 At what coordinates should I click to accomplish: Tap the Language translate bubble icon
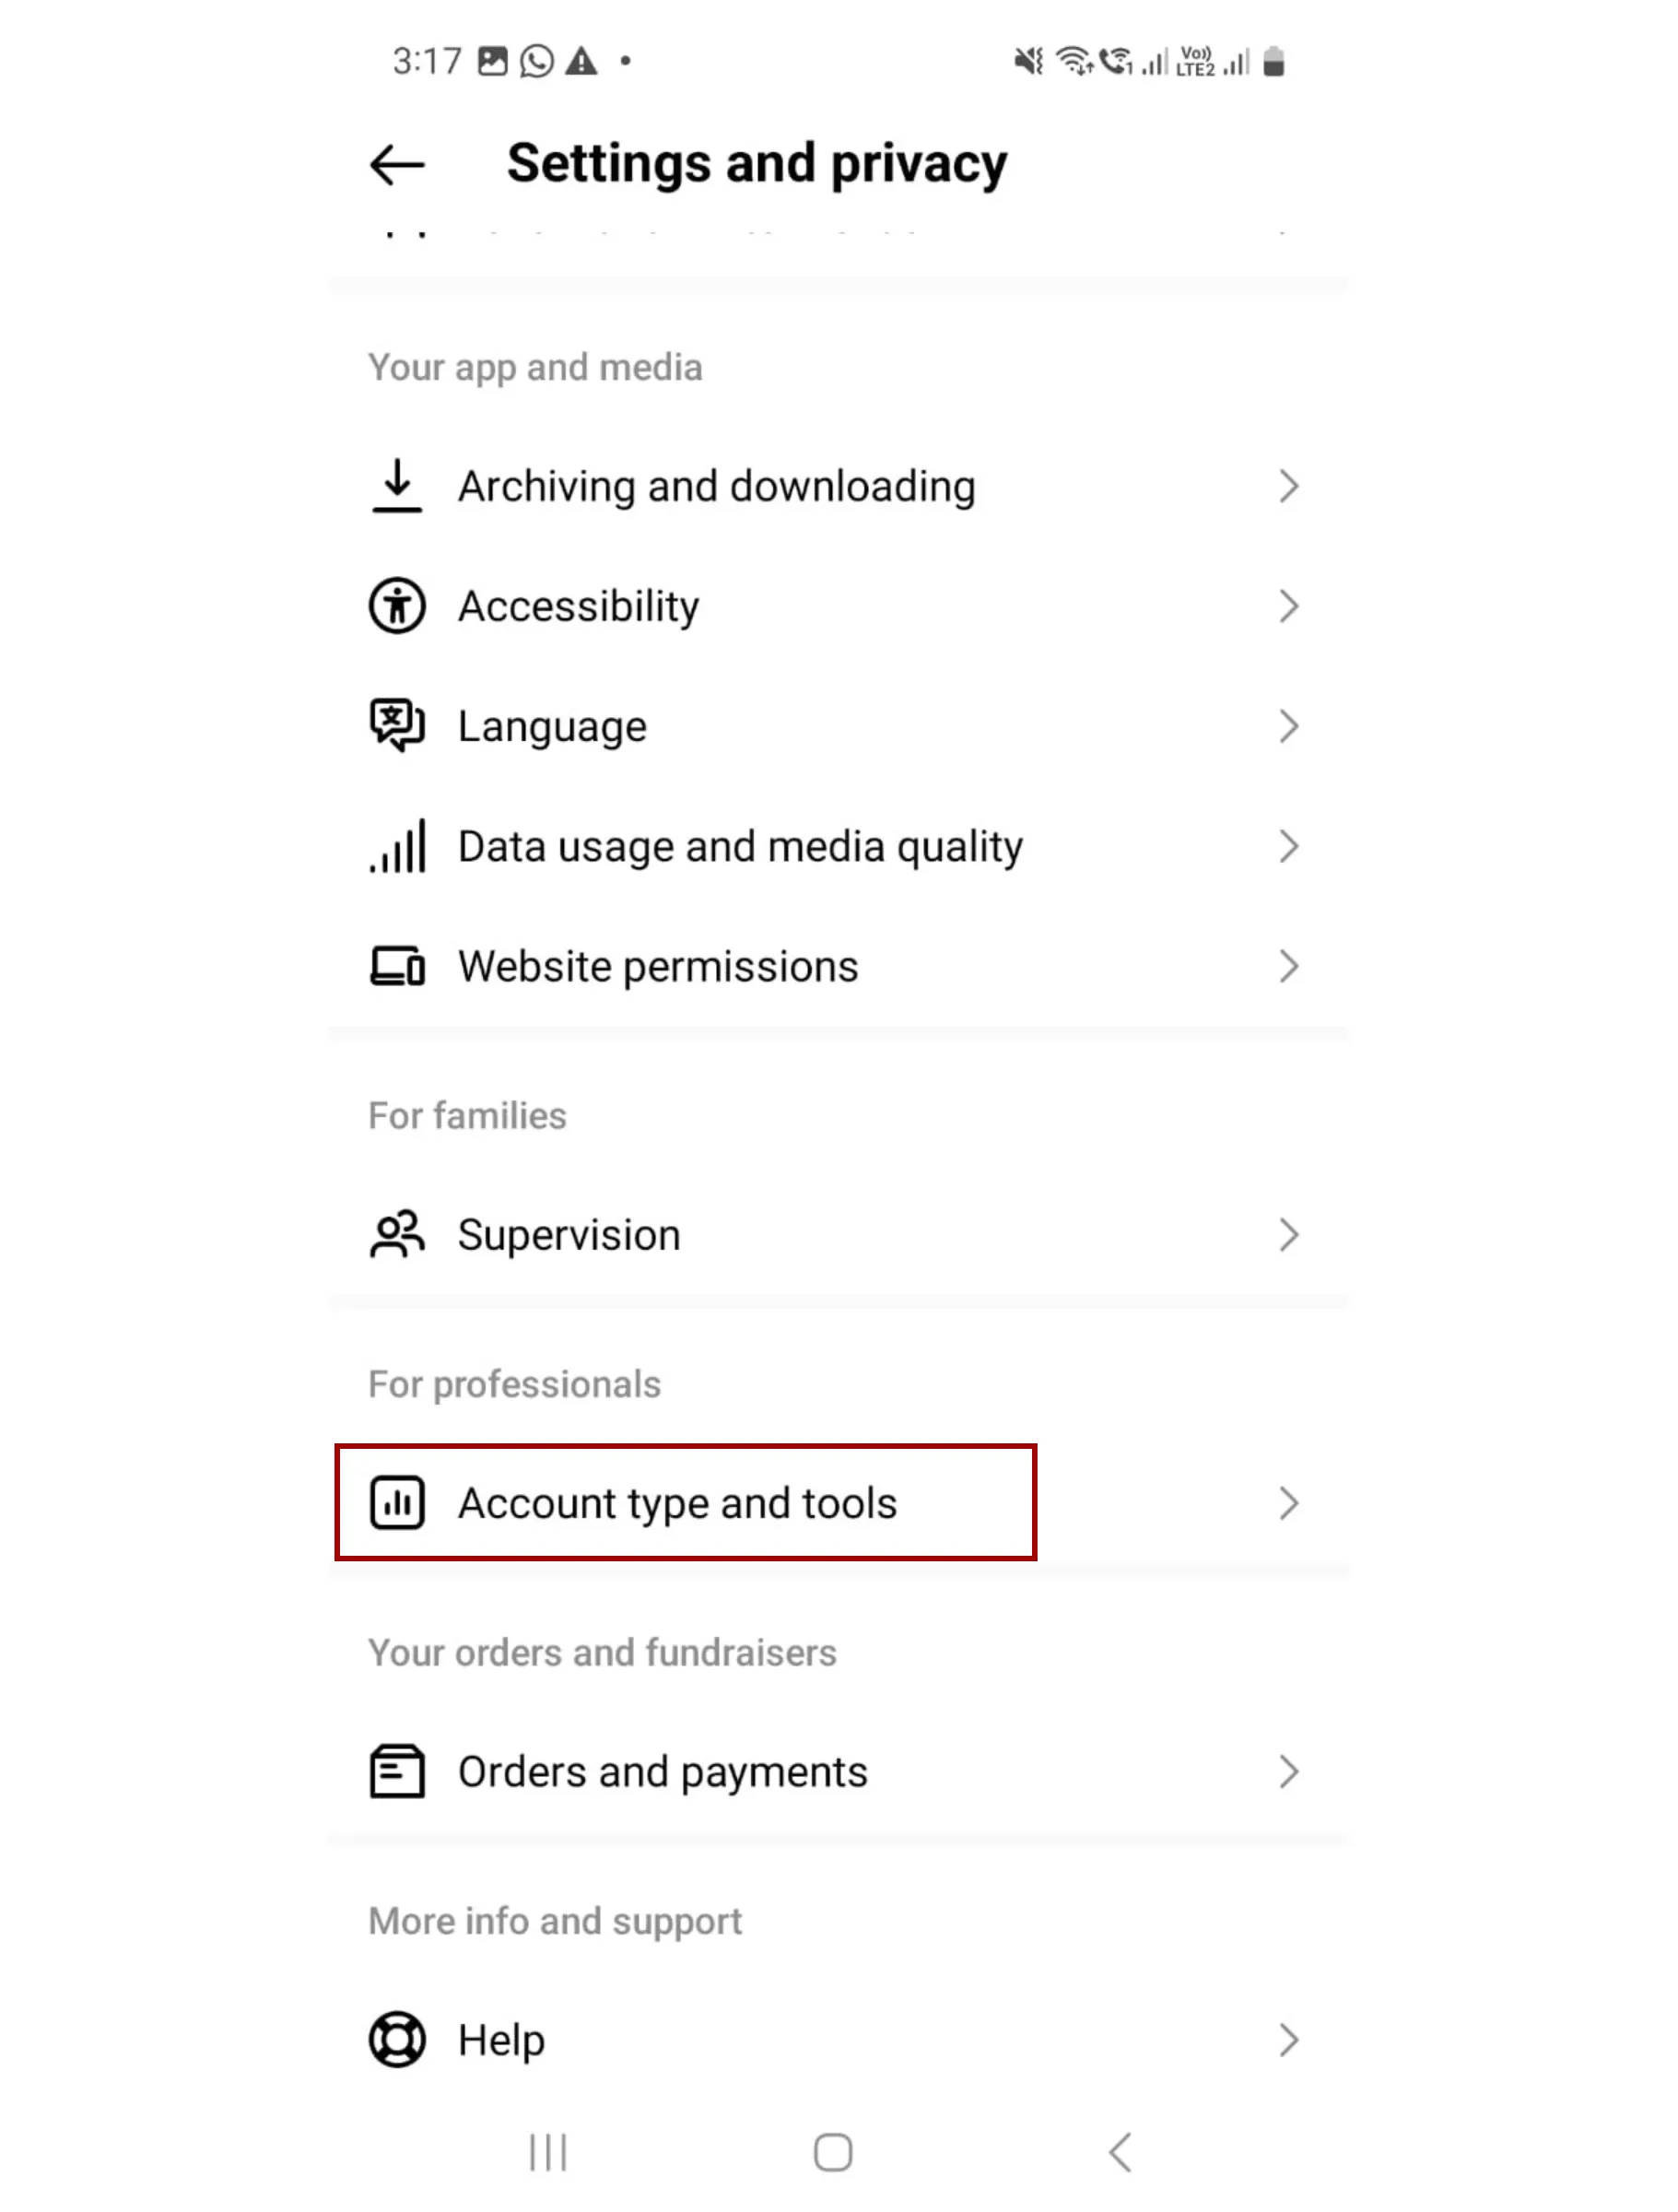coord(397,727)
